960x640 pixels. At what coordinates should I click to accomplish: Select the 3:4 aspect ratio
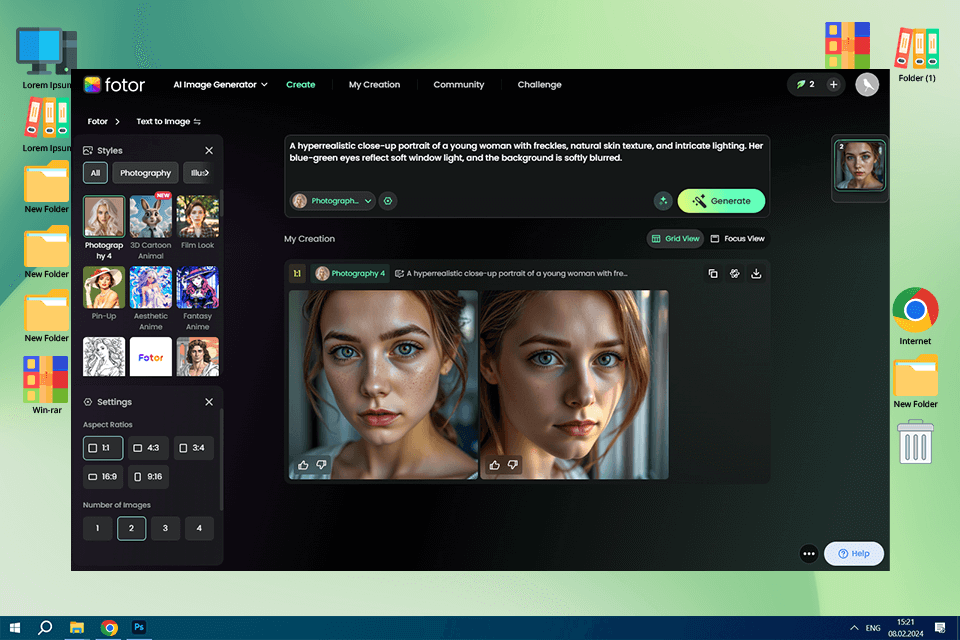193,448
